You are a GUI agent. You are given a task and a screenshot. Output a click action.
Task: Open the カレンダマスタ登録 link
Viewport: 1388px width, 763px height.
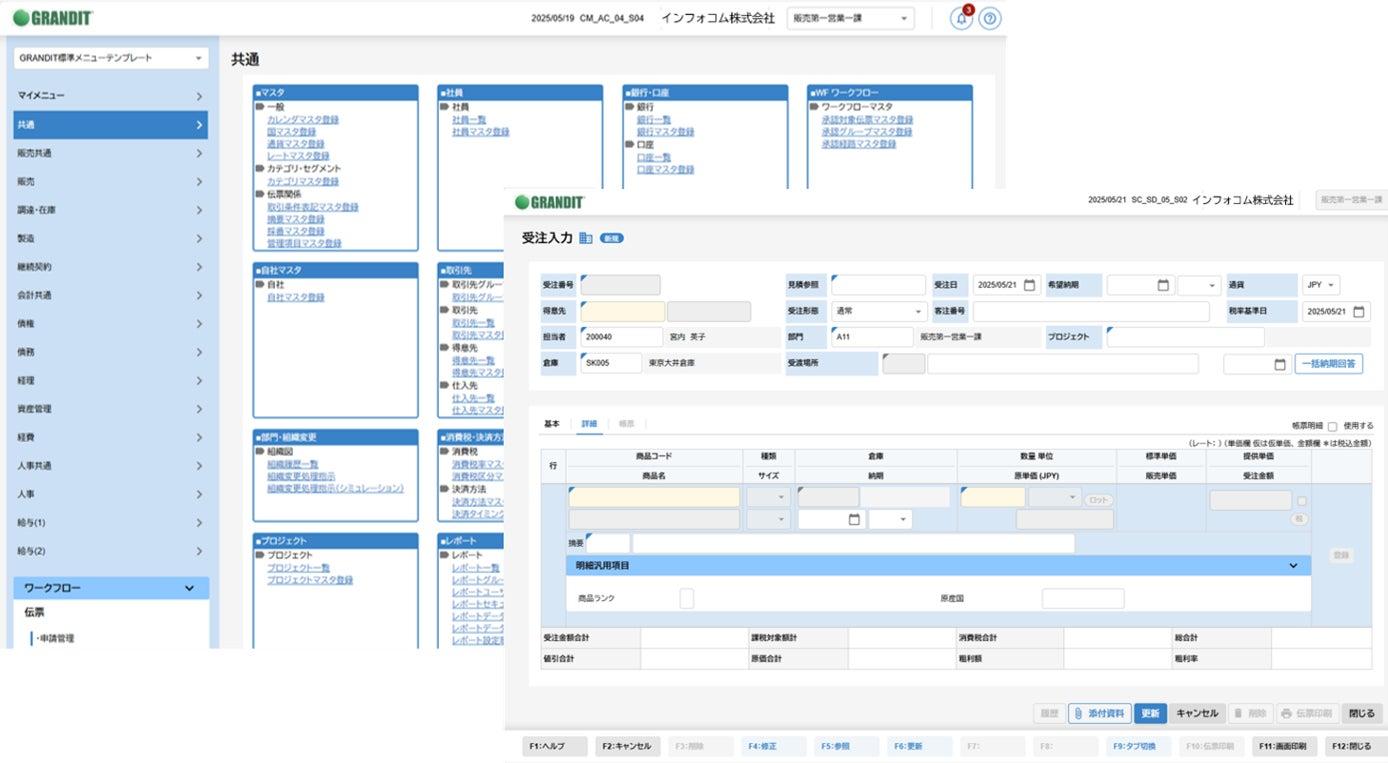303,120
